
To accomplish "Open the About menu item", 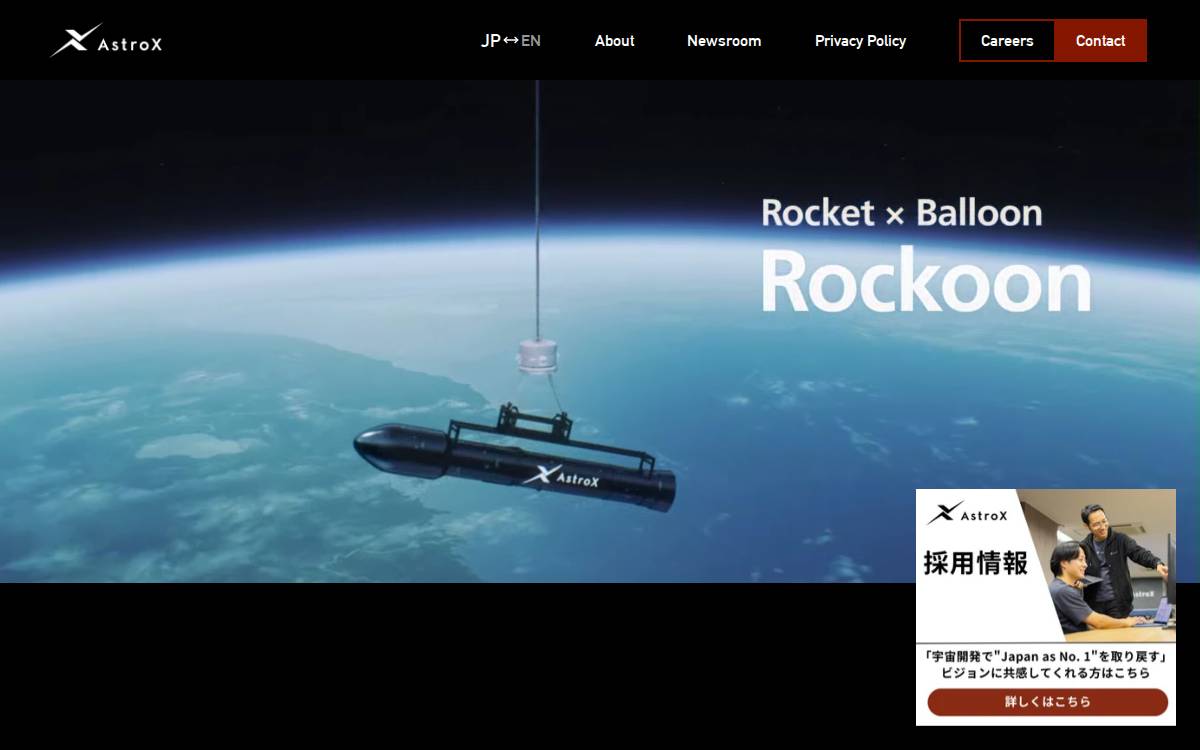I will tap(614, 41).
